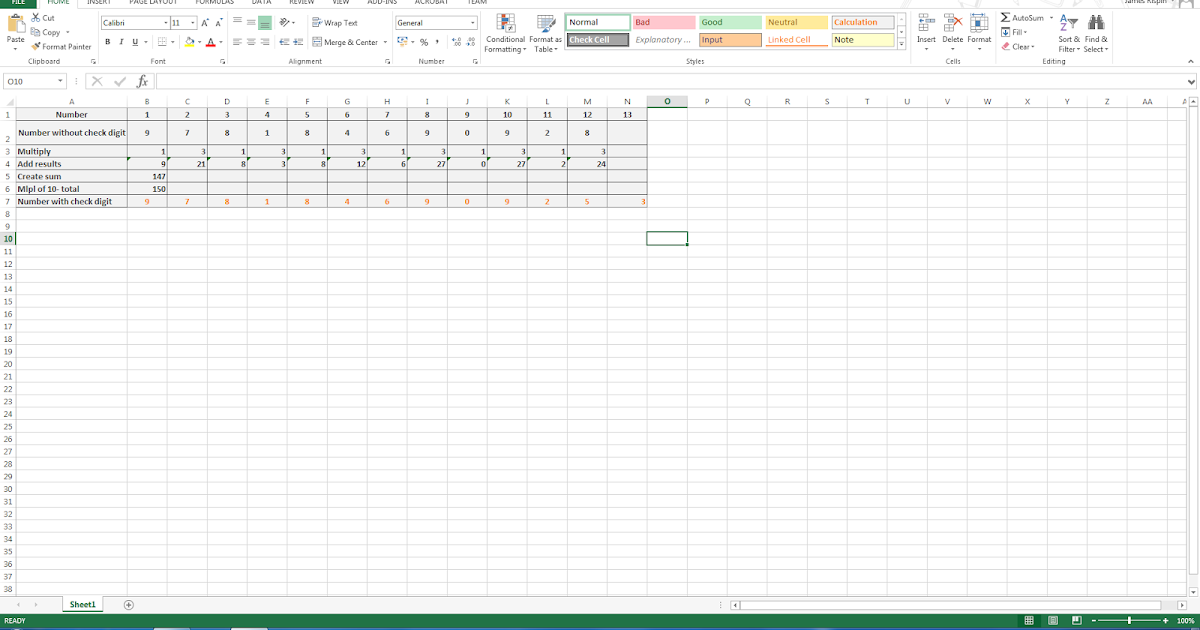Open the font size dropdown
This screenshot has height=630, width=1200.
point(193,22)
